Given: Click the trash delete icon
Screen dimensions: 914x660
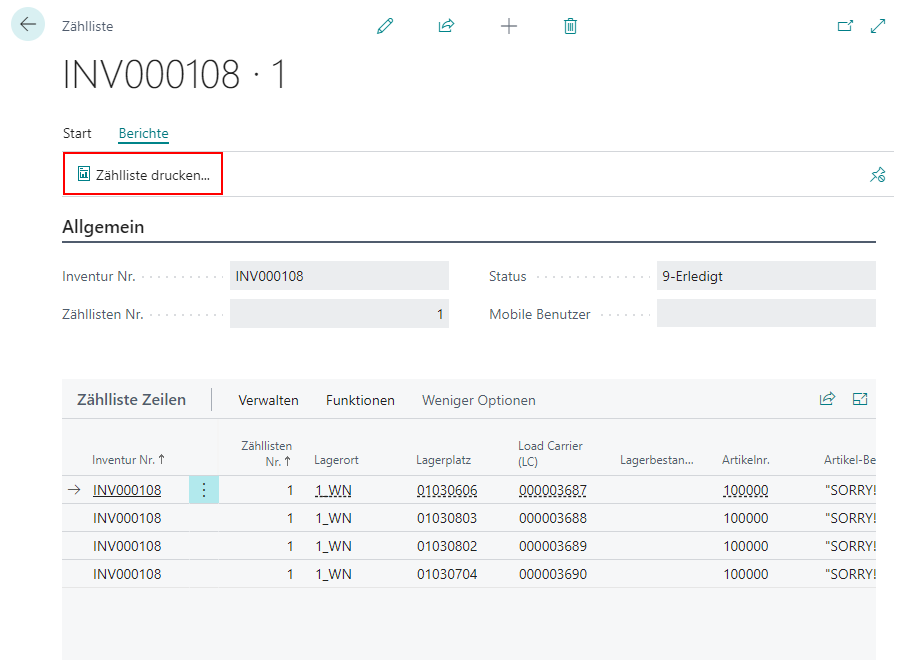Looking at the screenshot, I should click(570, 27).
